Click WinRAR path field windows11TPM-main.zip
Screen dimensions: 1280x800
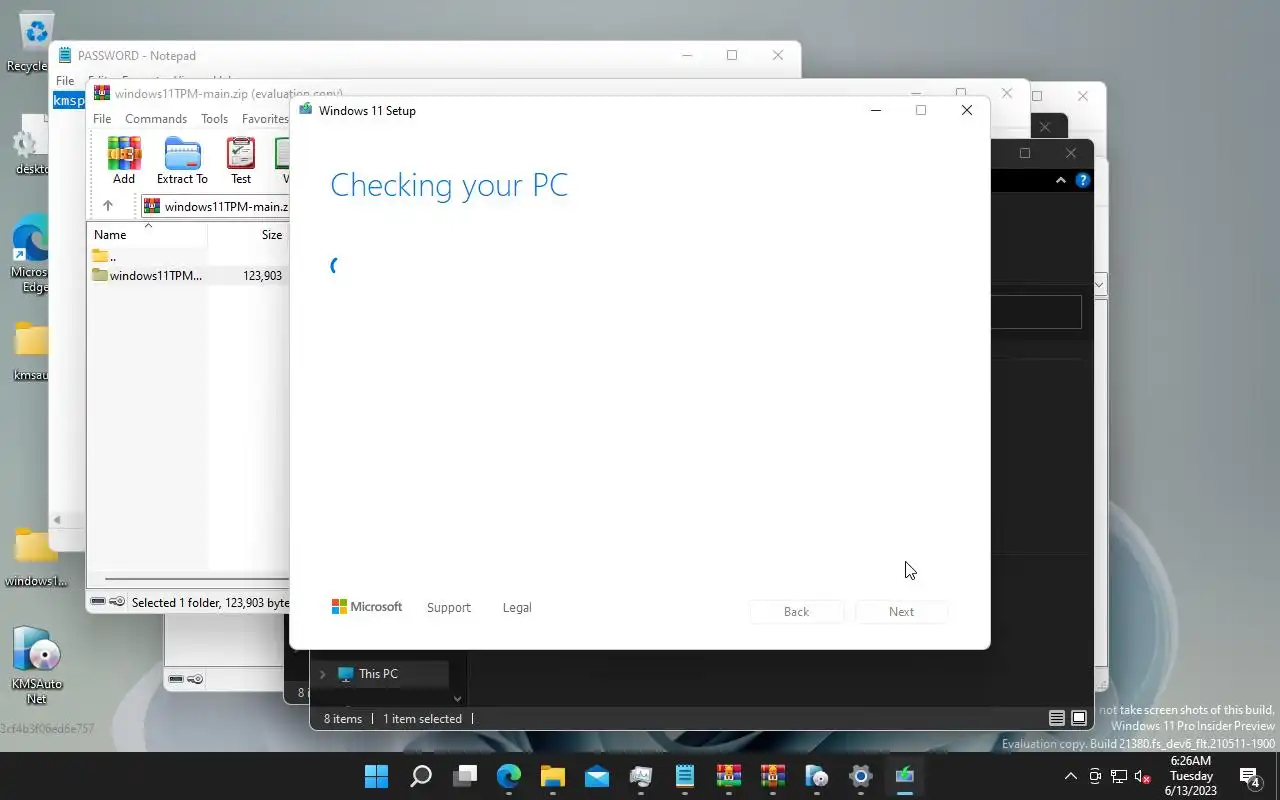pyautogui.click(x=215, y=206)
